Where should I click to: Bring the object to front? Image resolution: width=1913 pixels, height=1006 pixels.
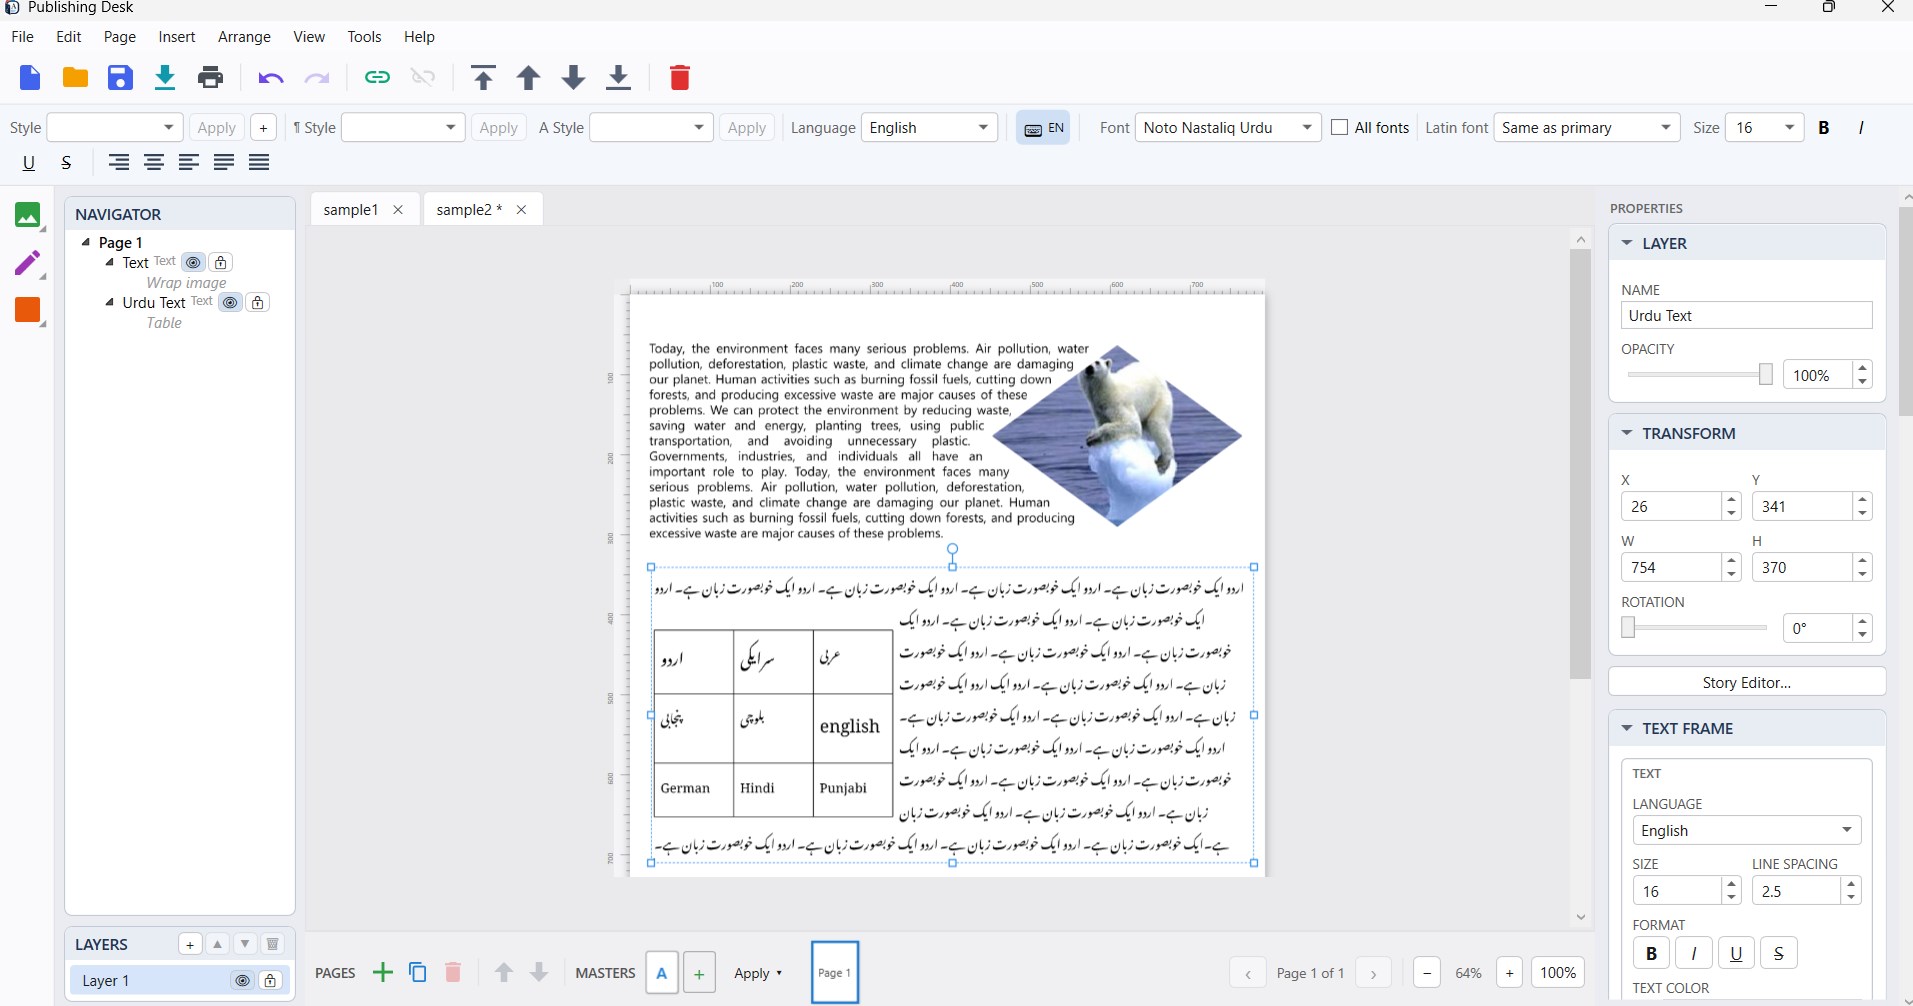tap(483, 78)
